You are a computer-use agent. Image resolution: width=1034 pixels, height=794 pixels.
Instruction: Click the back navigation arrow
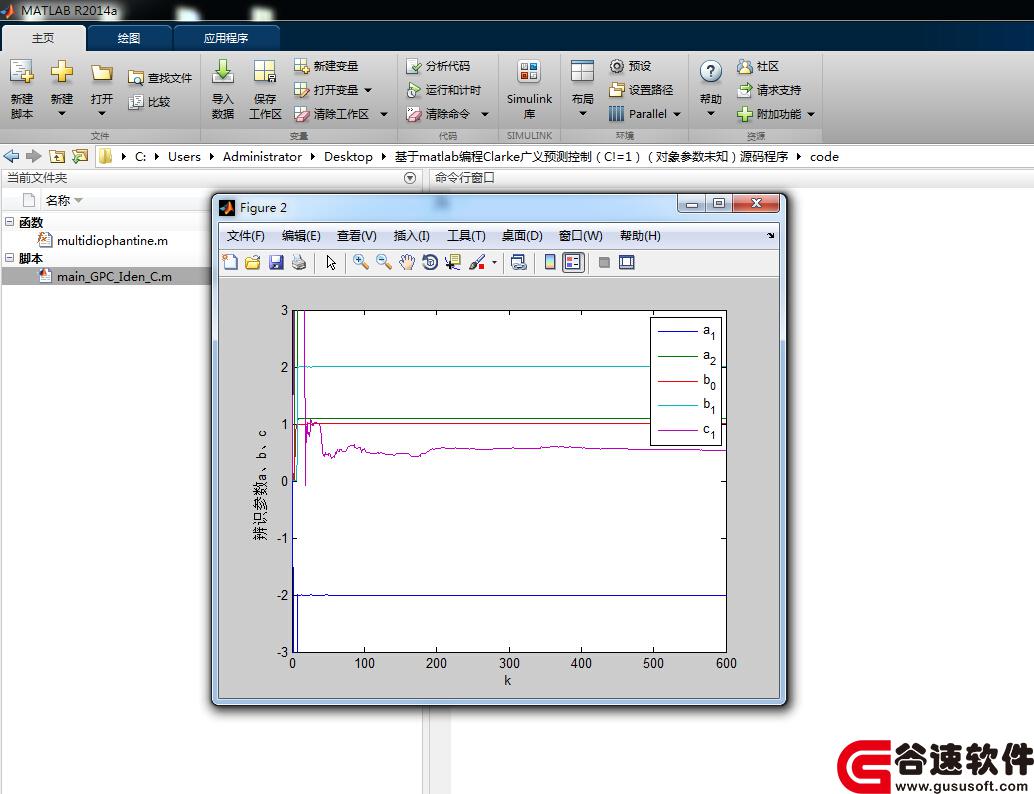click(x=11, y=156)
